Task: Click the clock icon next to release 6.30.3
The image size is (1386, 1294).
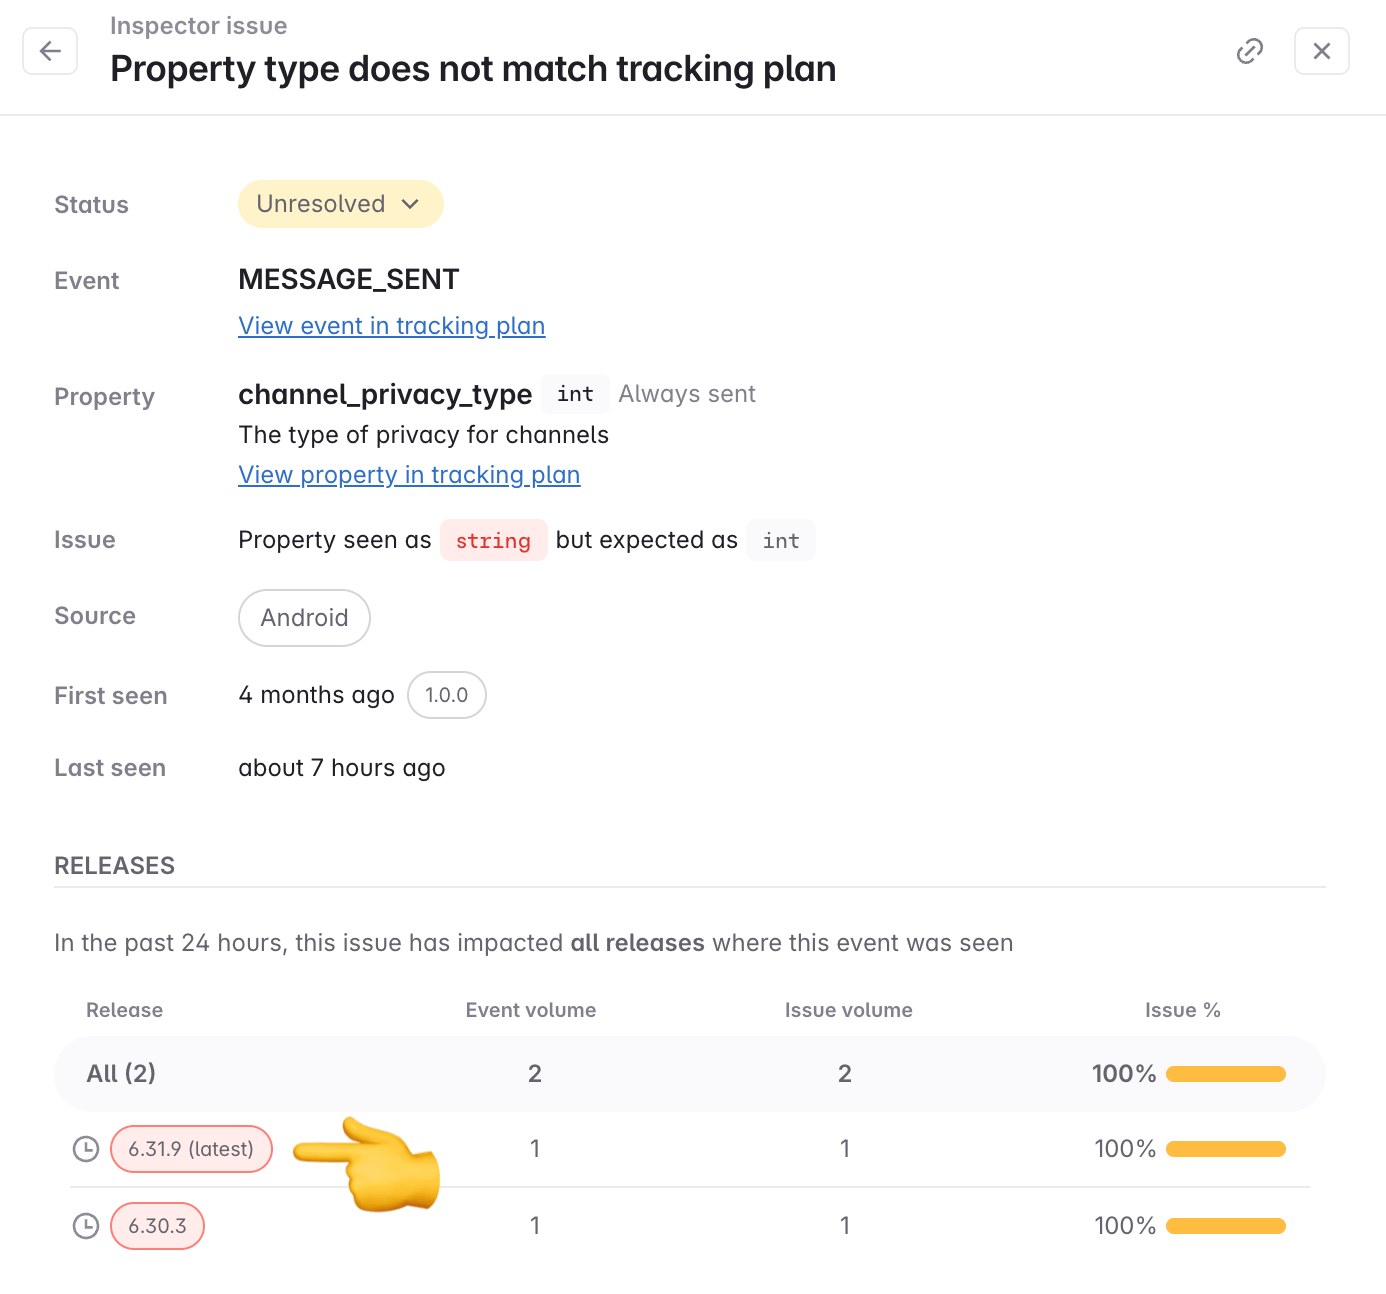Action: pyautogui.click(x=85, y=1225)
